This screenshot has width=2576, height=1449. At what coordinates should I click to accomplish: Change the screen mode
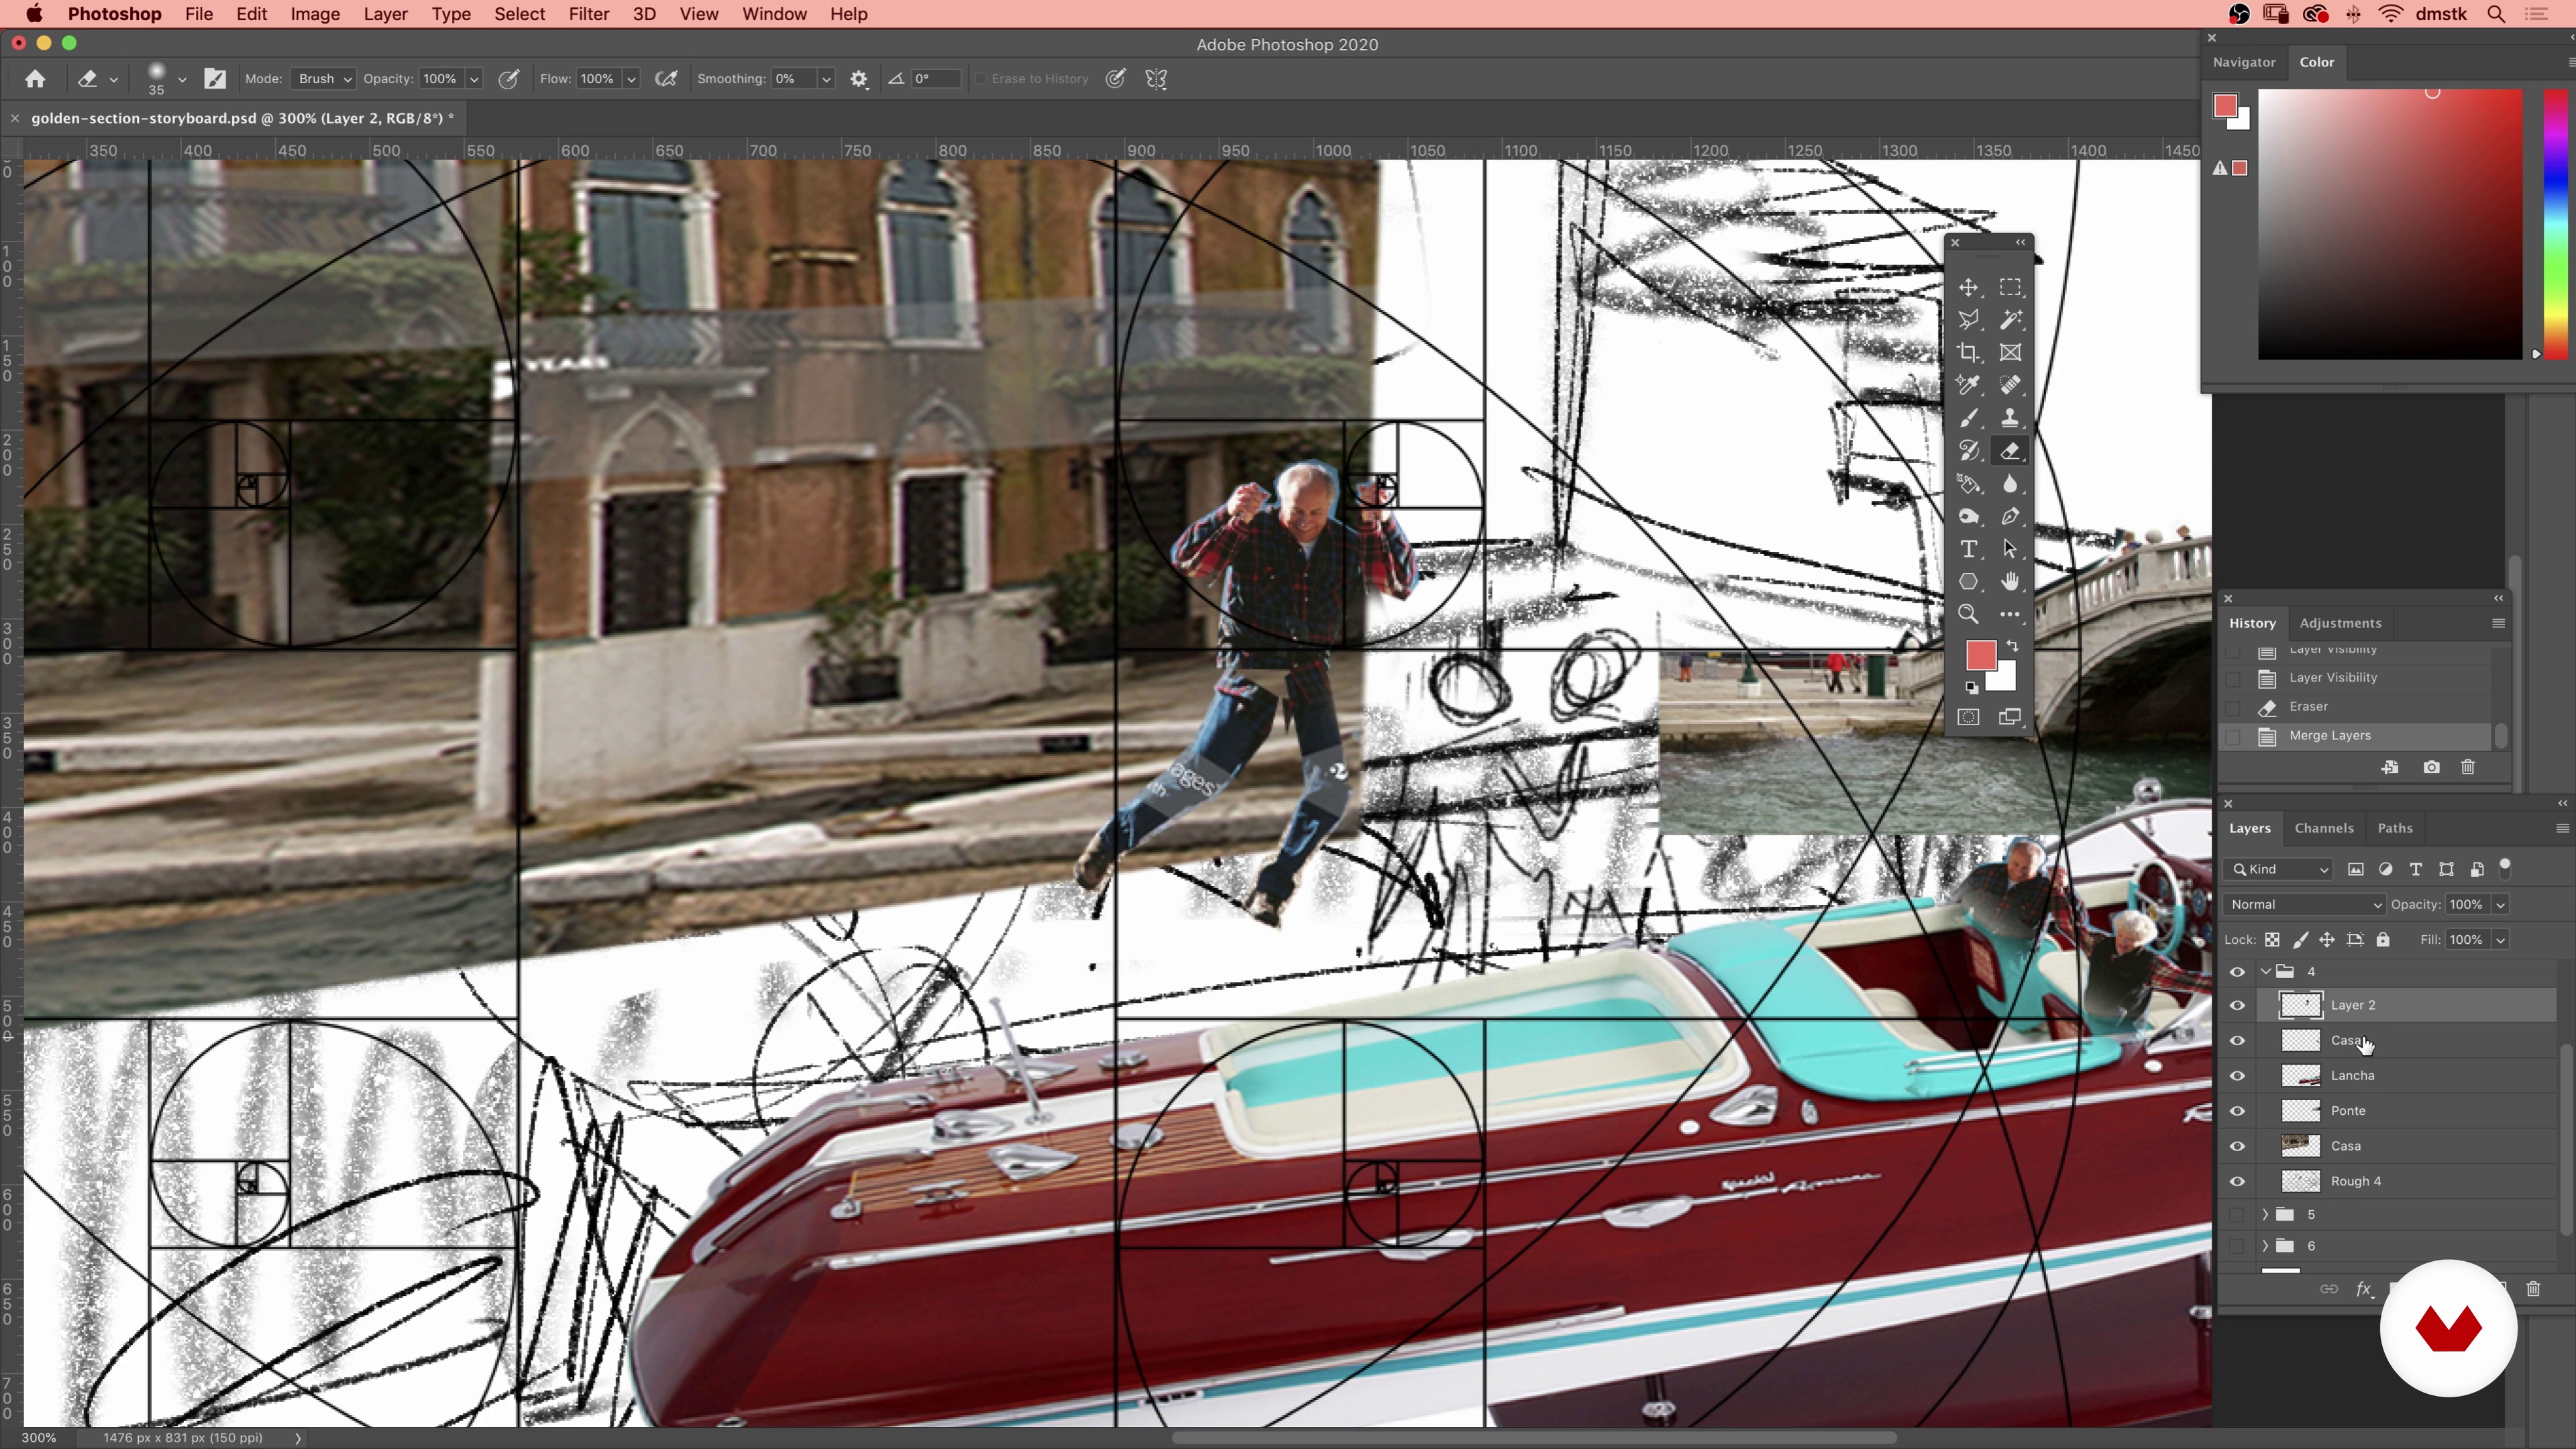click(2010, 717)
